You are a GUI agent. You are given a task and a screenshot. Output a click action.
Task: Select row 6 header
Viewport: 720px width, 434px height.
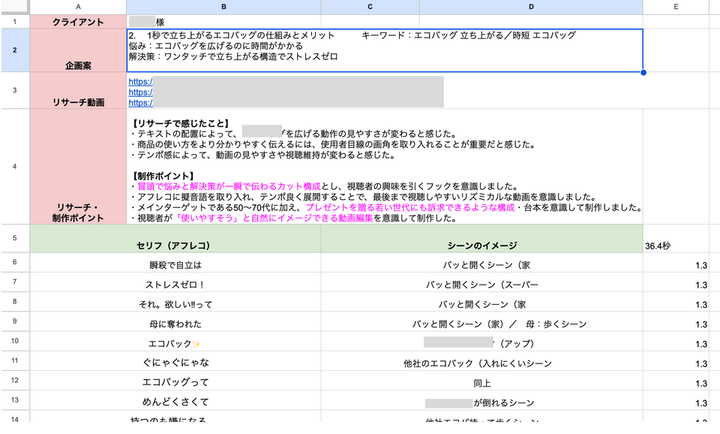[15, 262]
